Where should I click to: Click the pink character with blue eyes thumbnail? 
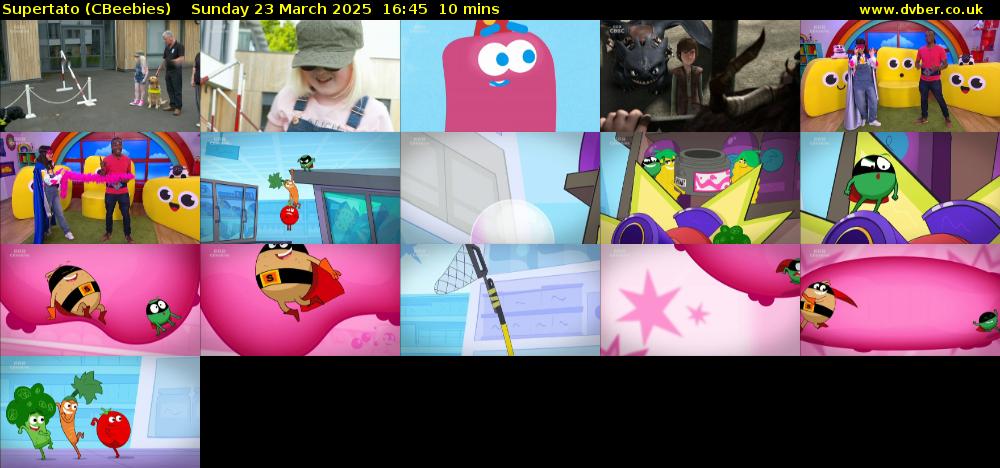500,76
